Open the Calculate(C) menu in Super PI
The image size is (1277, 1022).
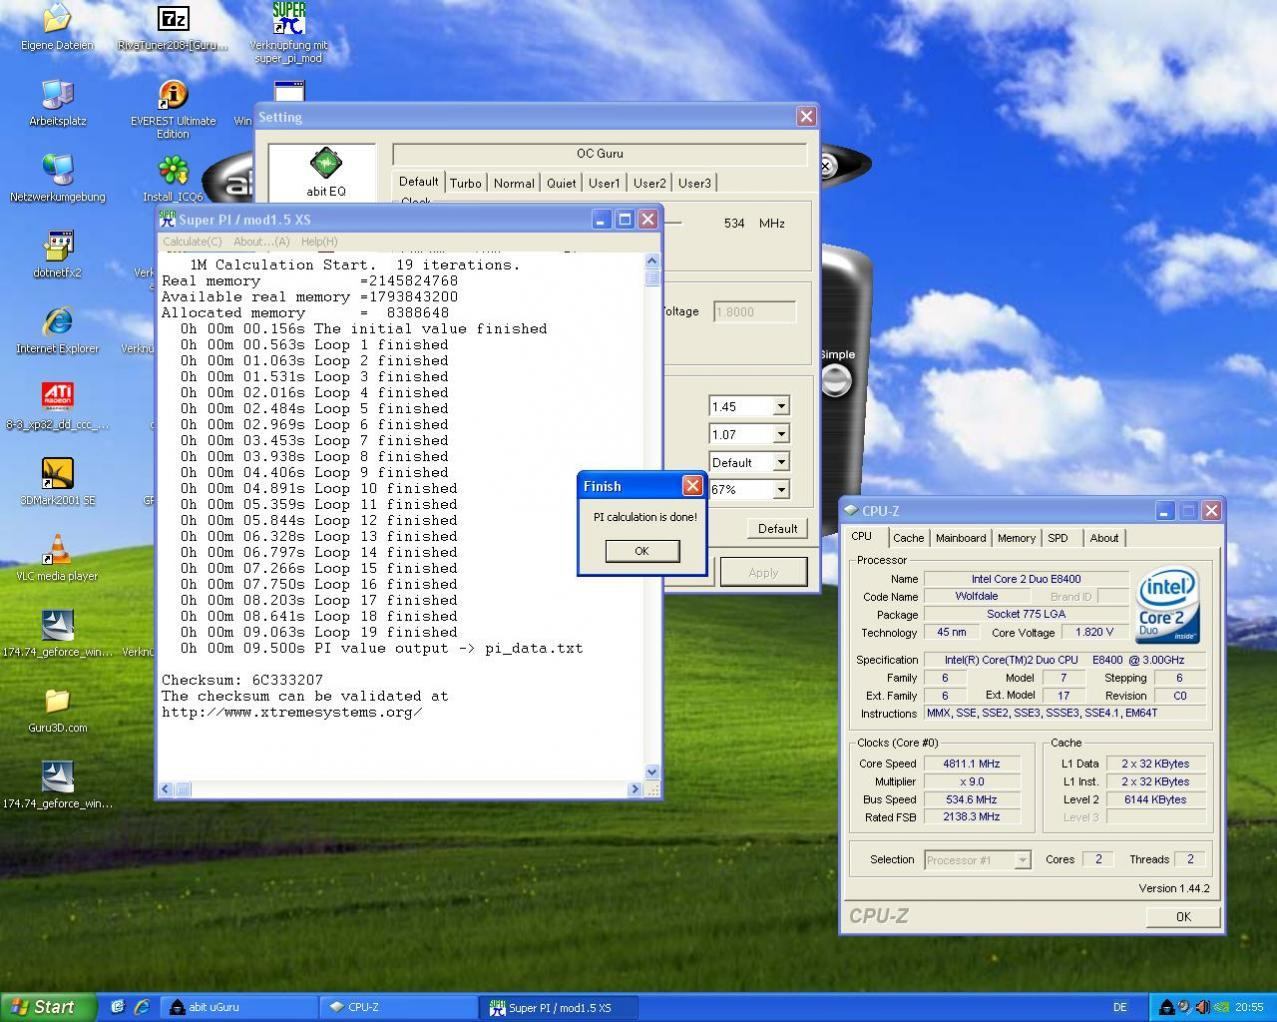tap(192, 241)
